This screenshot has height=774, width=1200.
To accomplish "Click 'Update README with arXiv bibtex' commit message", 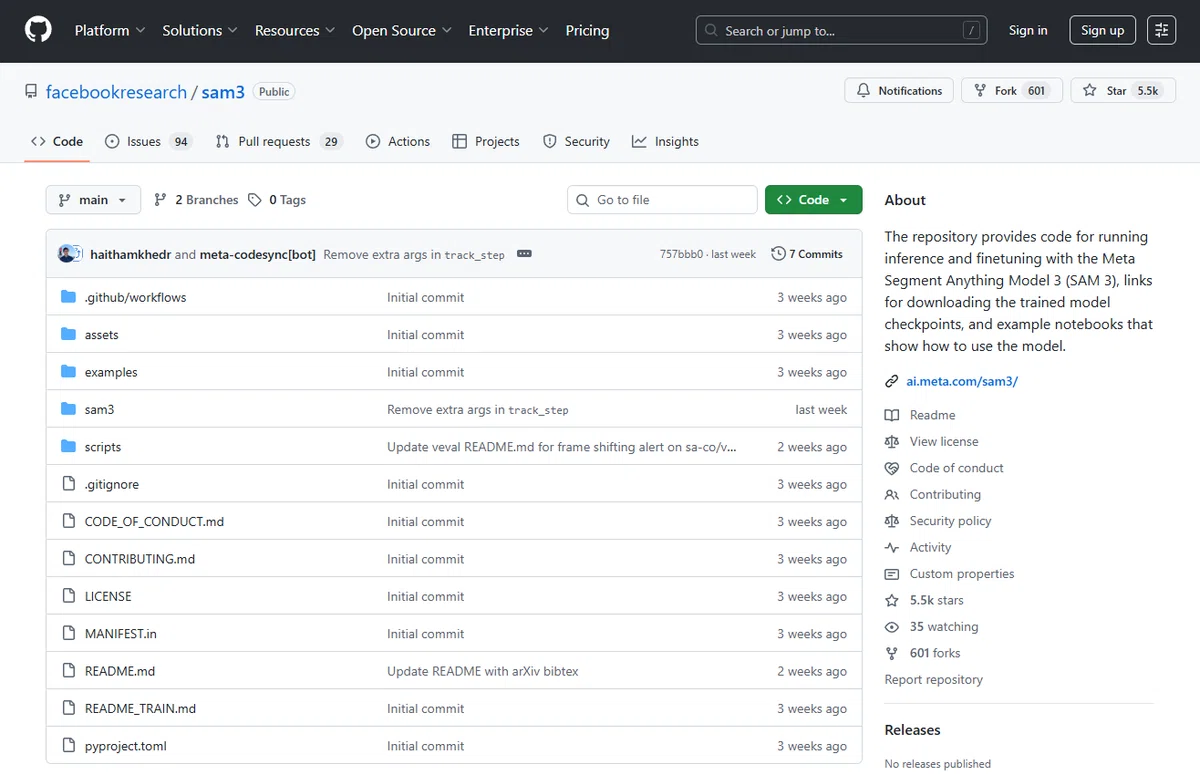I will click(483, 671).
